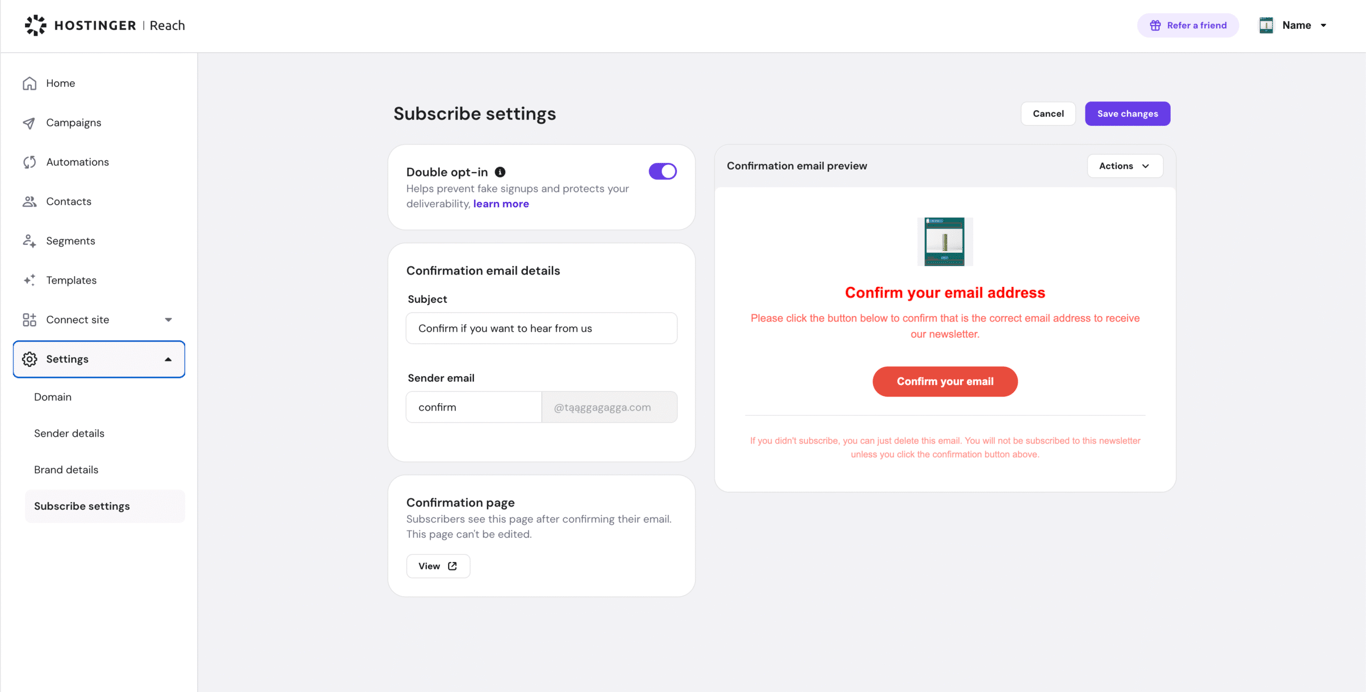Open the Actions dropdown in email preview

coord(1125,166)
